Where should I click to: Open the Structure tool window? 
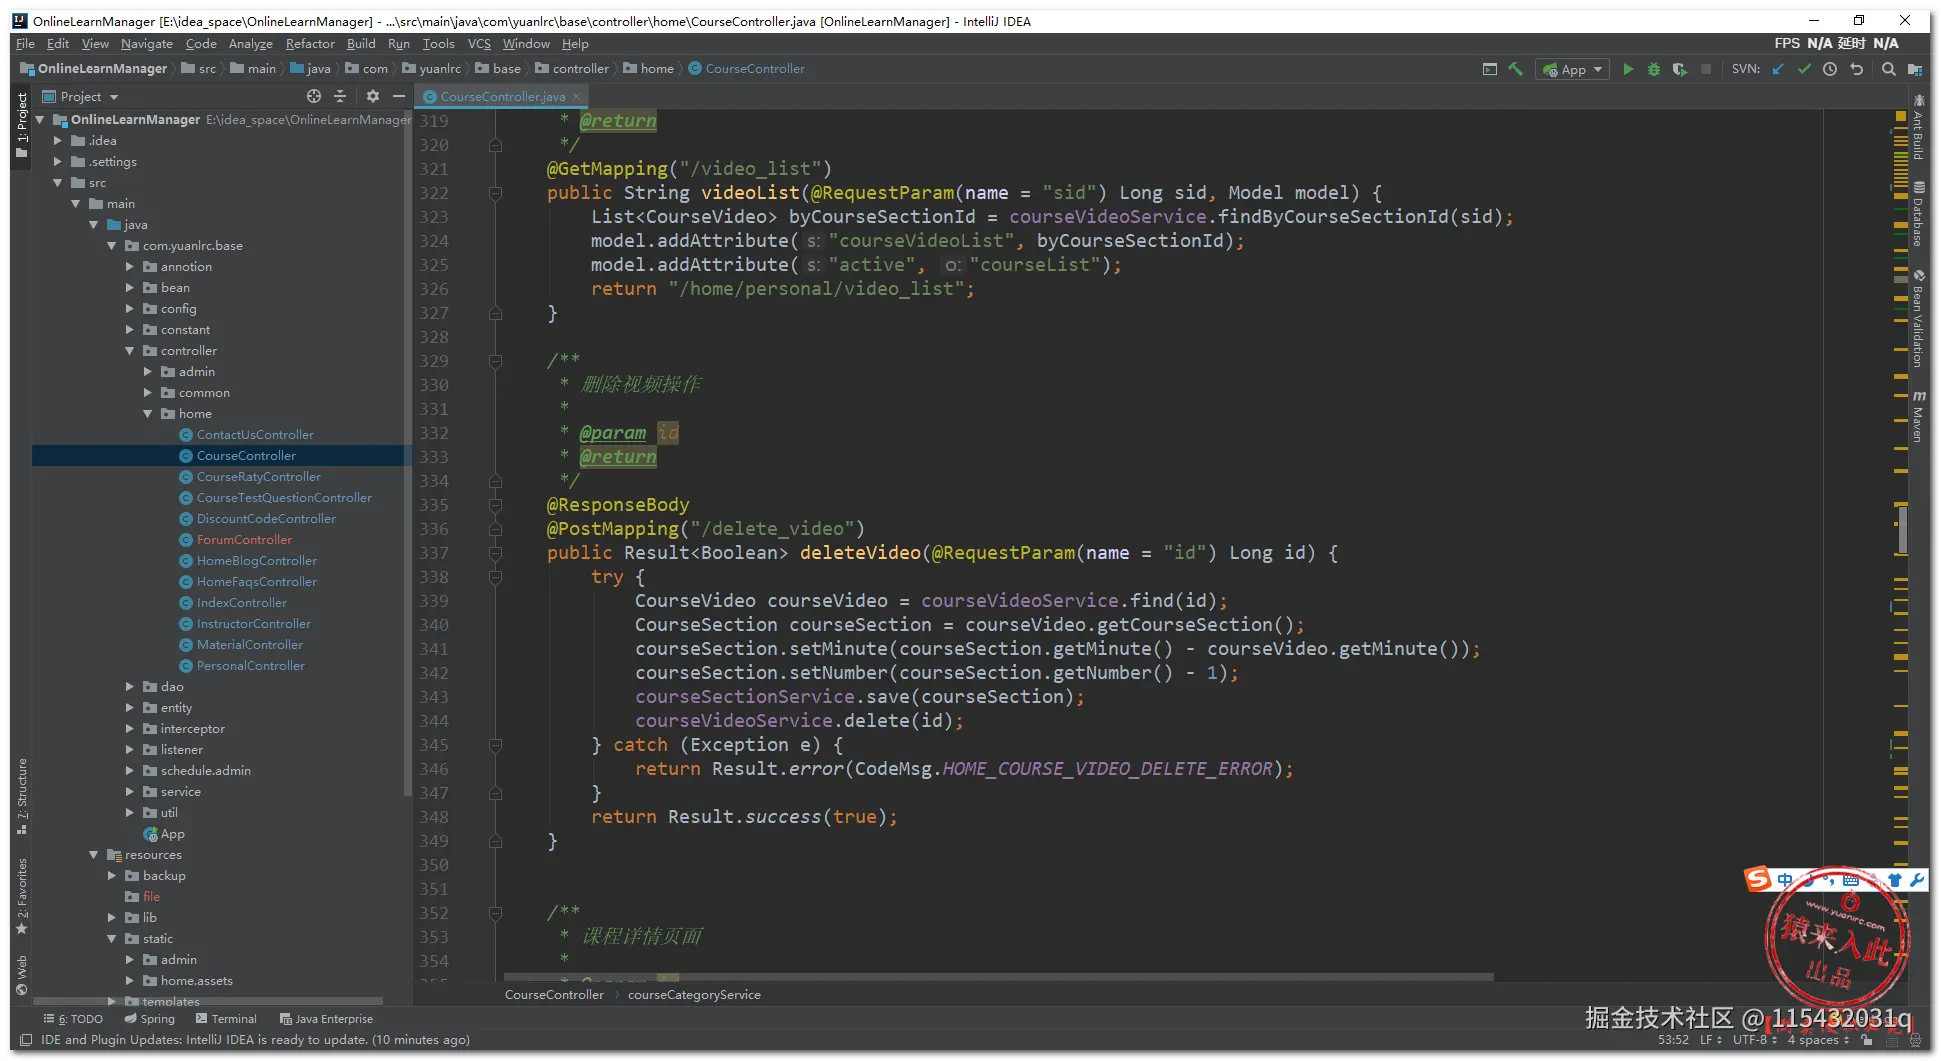point(22,796)
